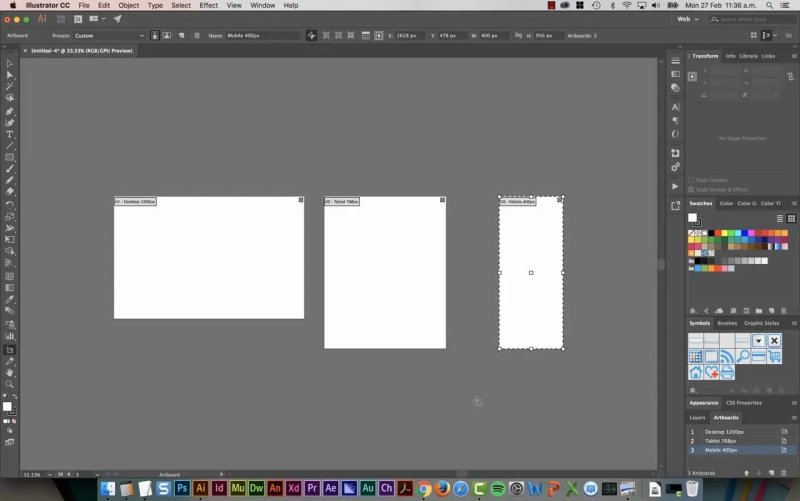Switch swatches to thumbnail grid view

click(791, 218)
